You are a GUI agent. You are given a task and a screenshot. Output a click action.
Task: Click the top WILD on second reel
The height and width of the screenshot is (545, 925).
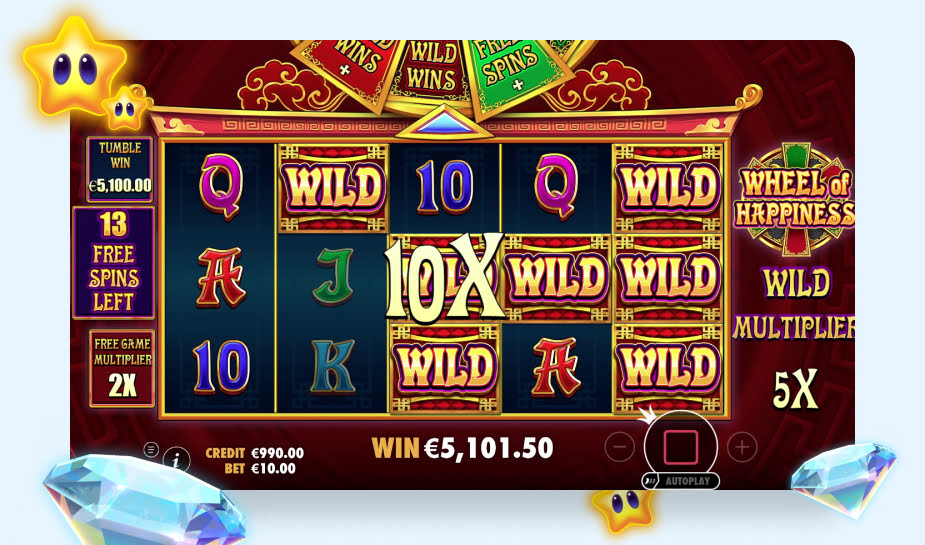click(333, 188)
